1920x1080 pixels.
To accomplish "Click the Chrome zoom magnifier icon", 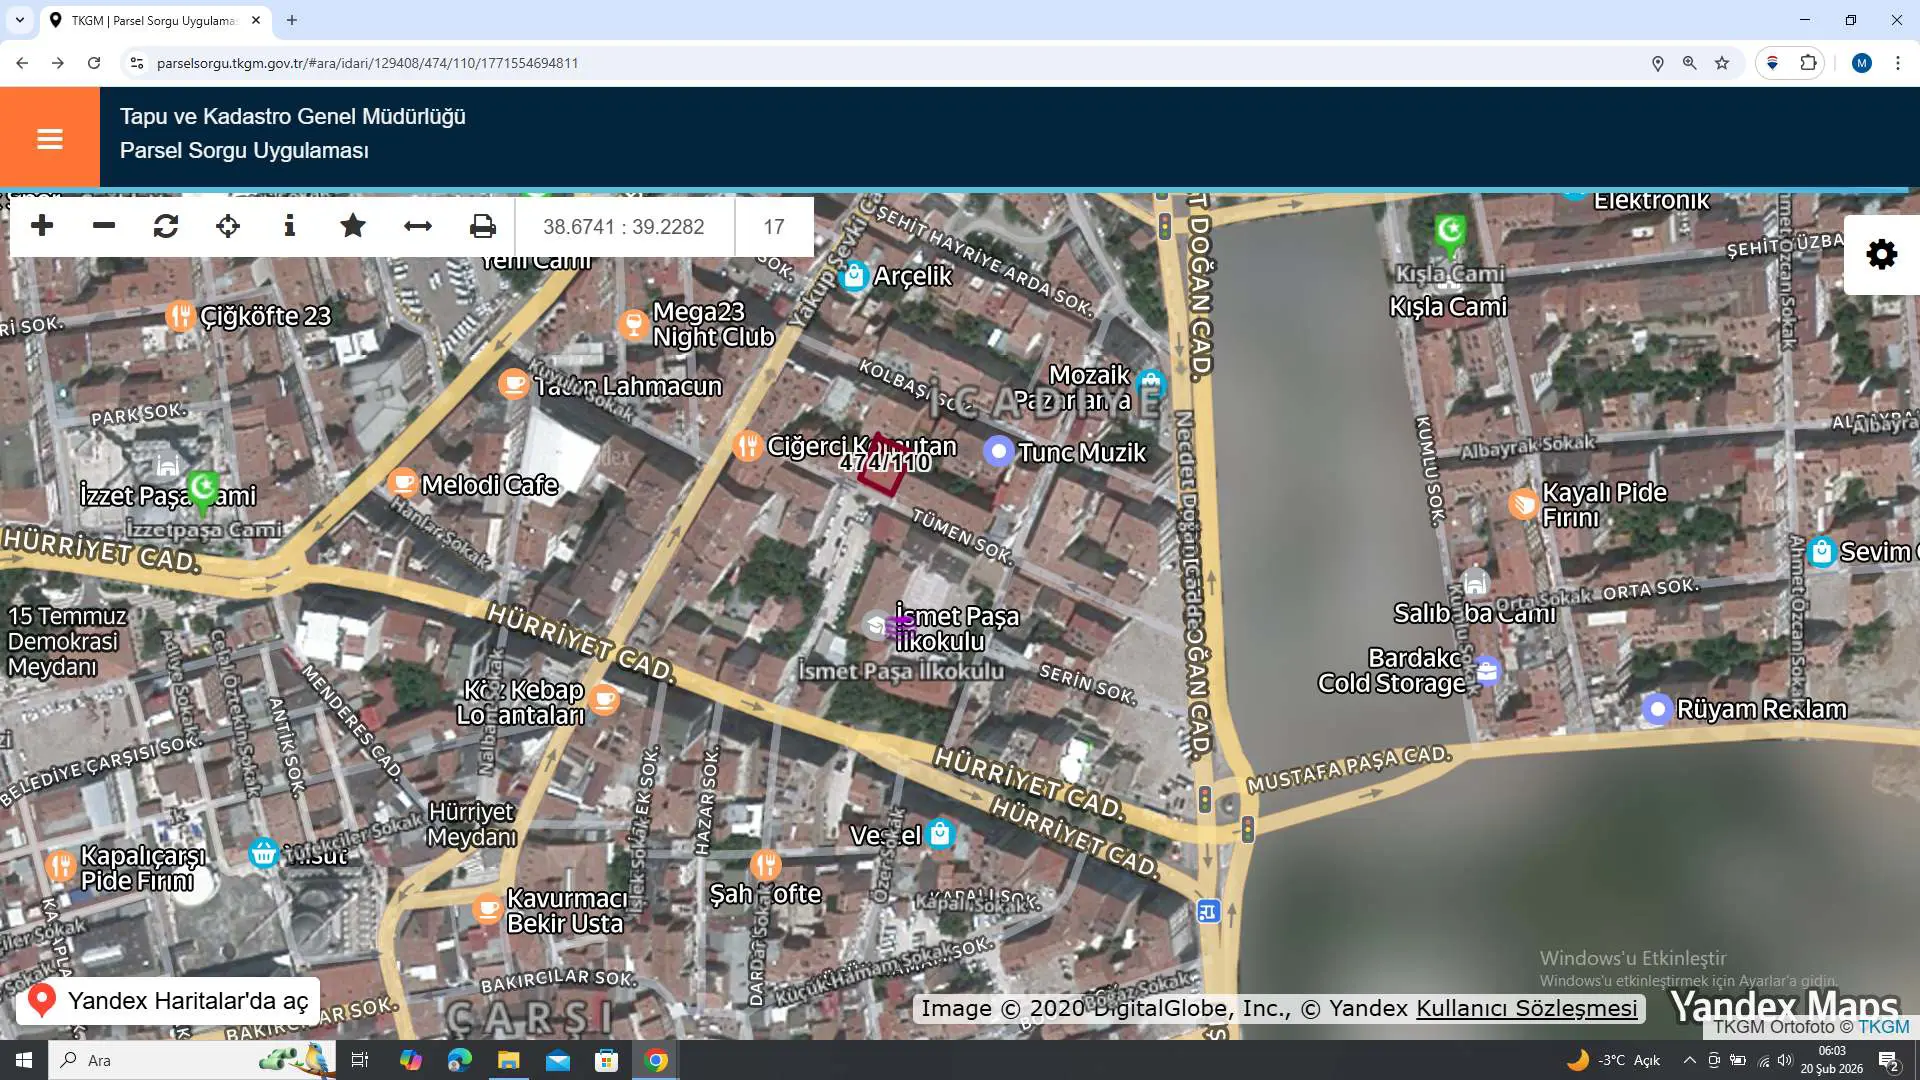I will click(x=1690, y=63).
